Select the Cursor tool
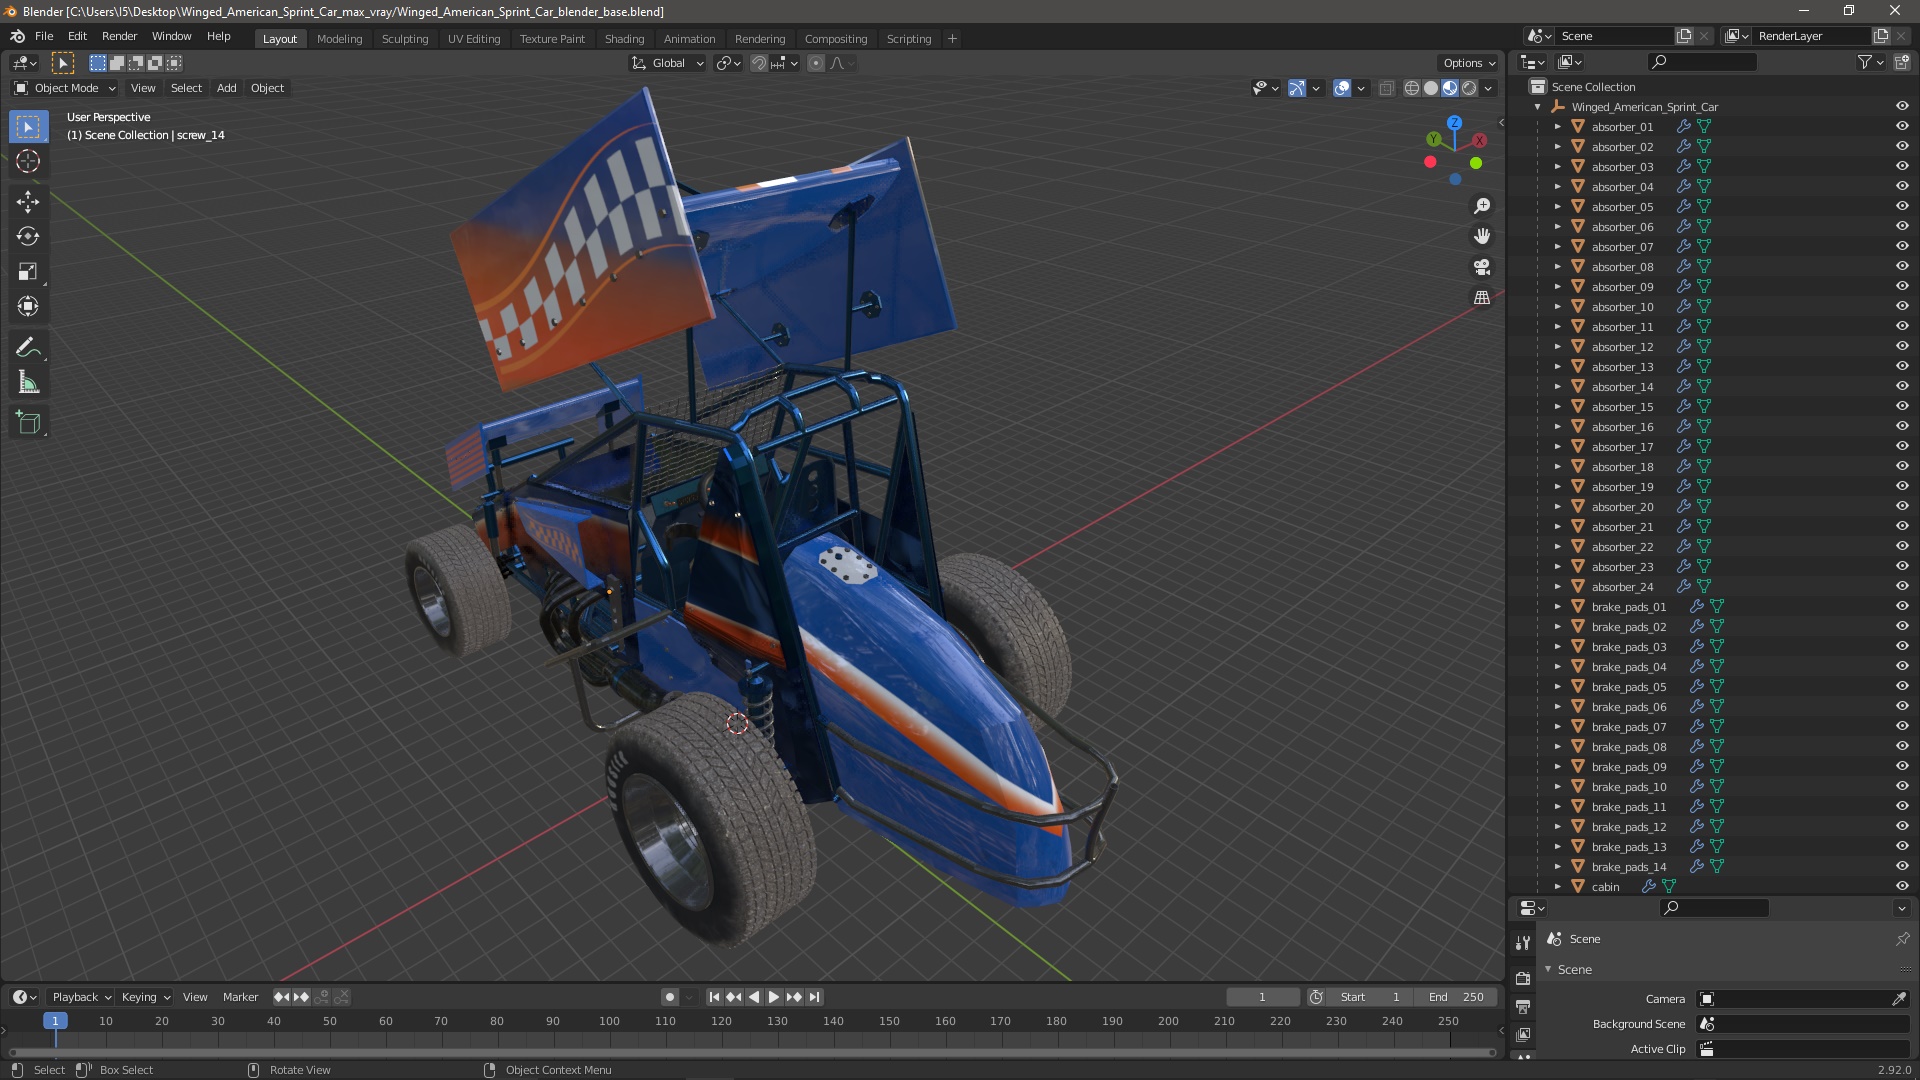Screen dimensions: 1920x1080 28,161
